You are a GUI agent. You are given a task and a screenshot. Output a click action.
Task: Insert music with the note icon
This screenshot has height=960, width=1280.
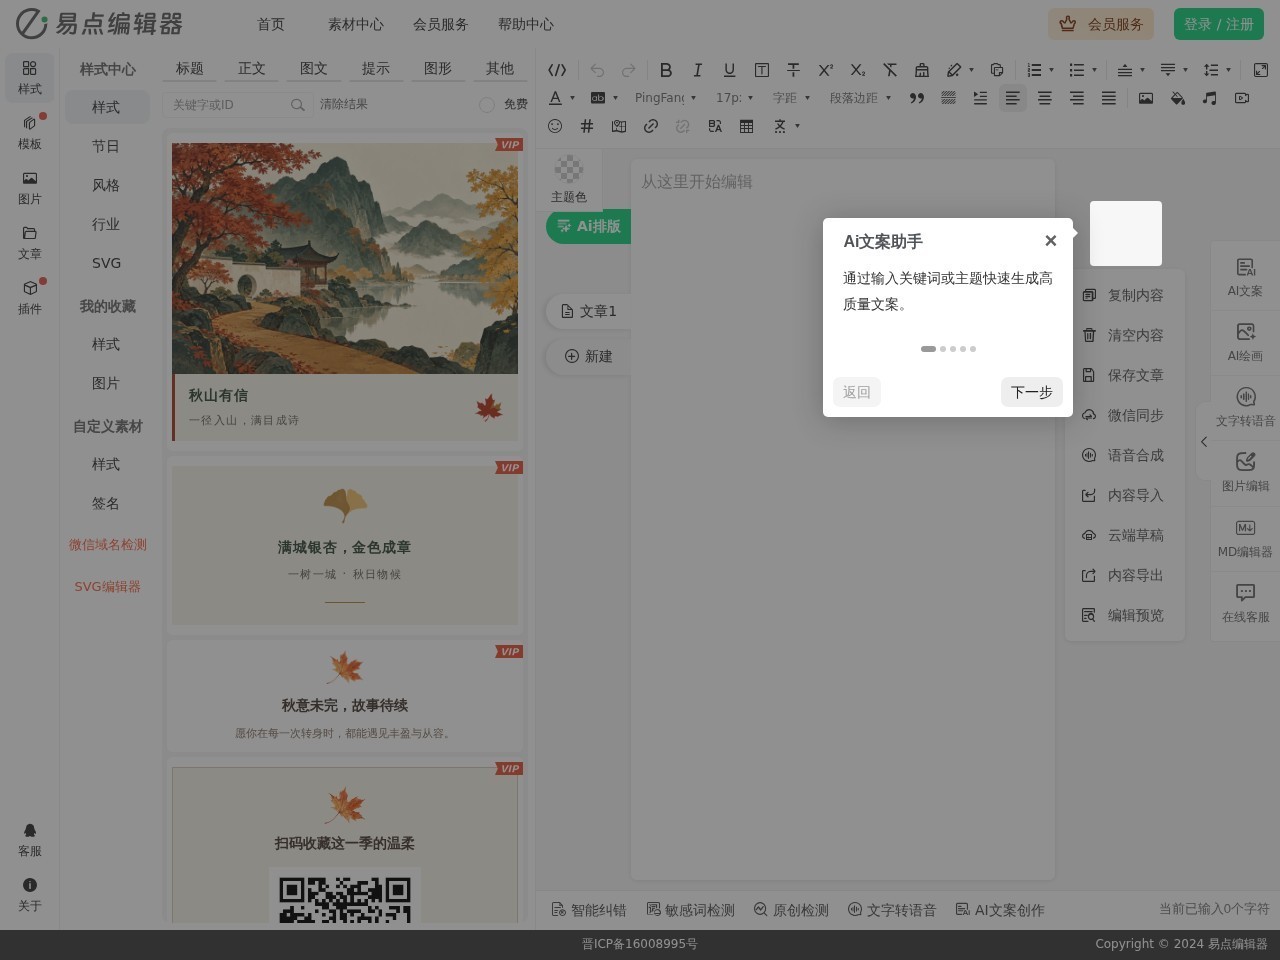[1210, 98]
